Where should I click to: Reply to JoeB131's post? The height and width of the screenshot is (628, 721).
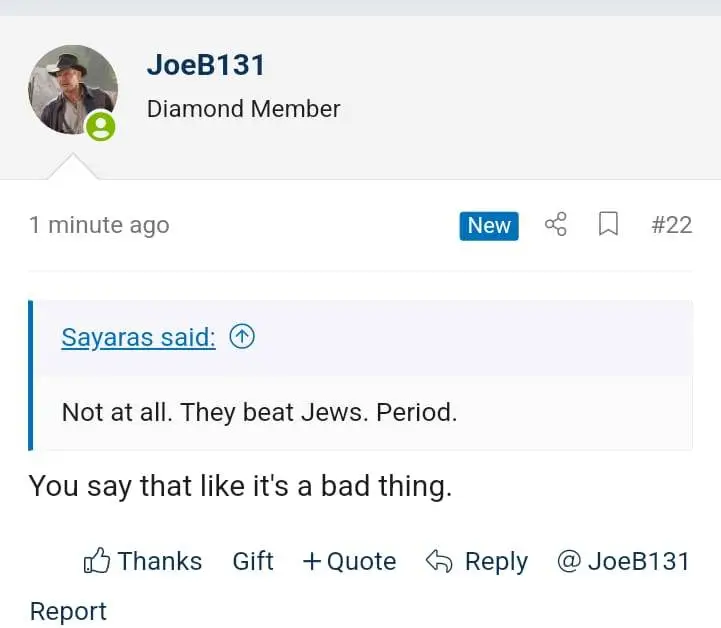pos(477,561)
